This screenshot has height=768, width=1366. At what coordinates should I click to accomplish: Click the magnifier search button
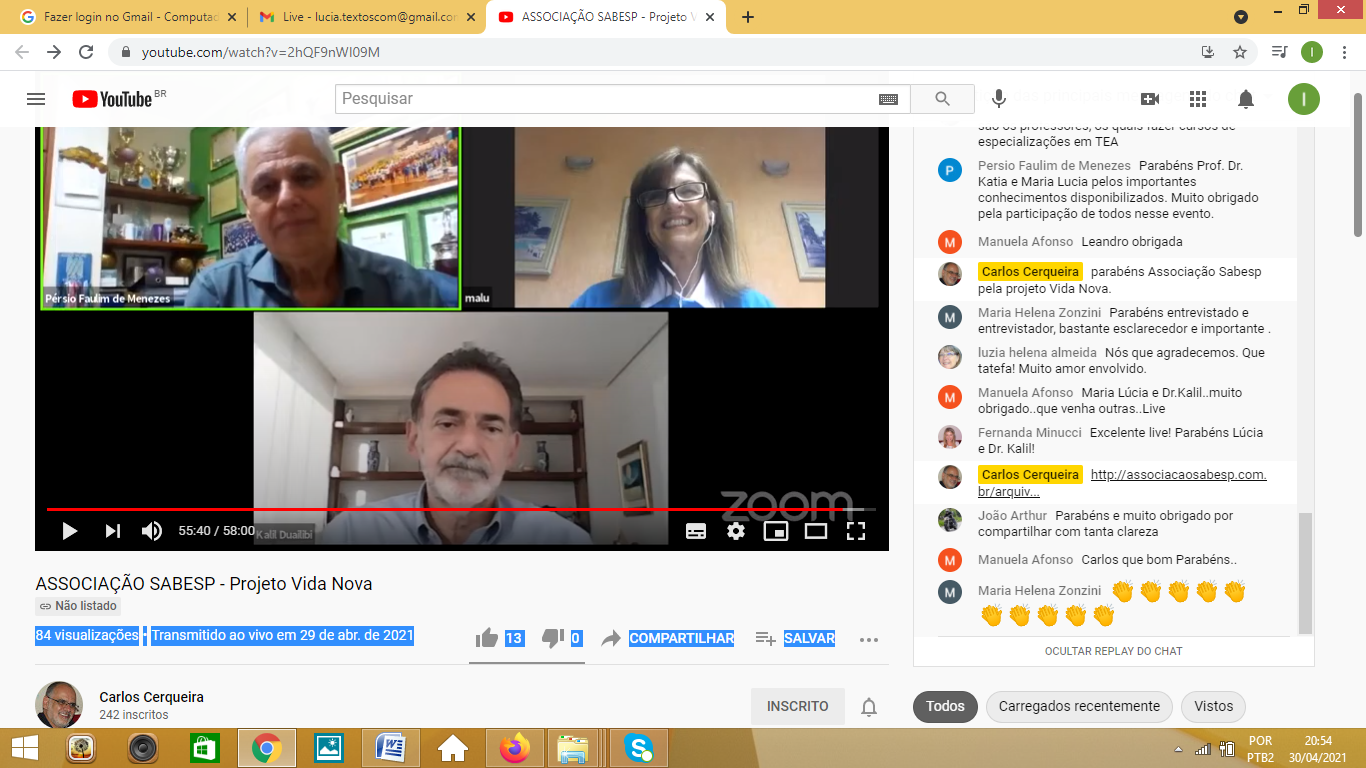click(x=942, y=99)
